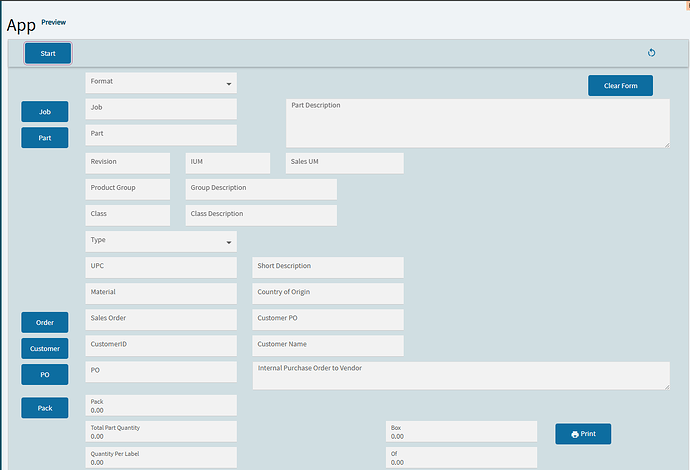
Task: Focus the Short Description field
Action: tap(328, 267)
